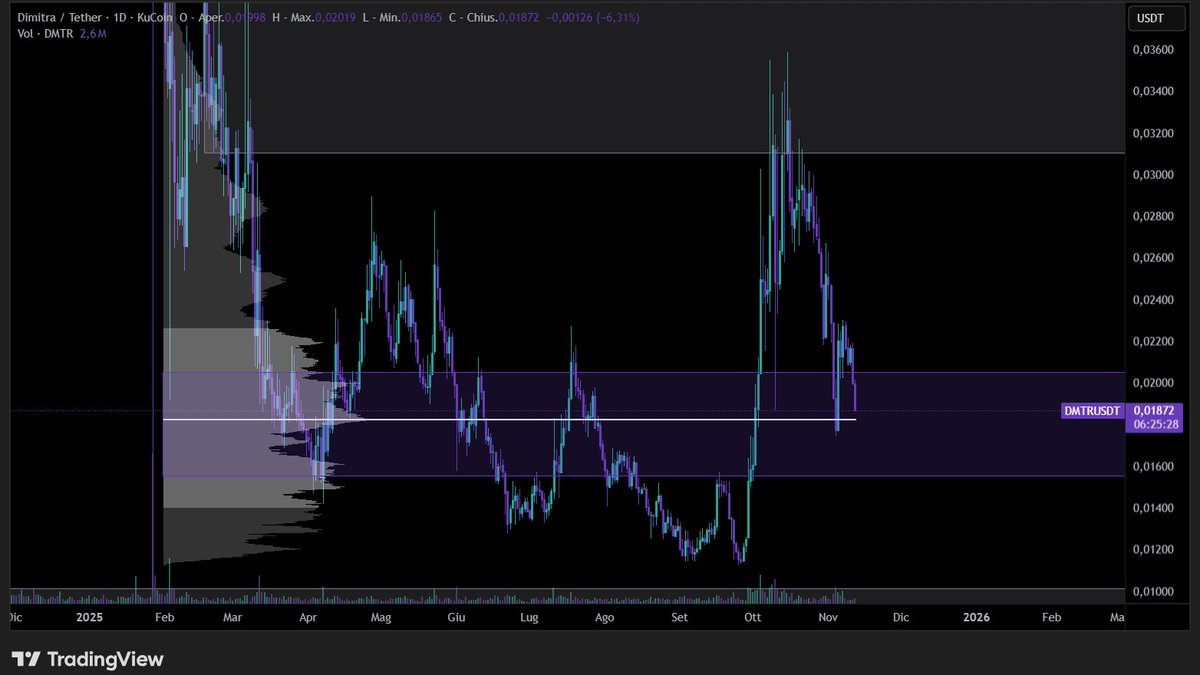Viewport: 1200px width, 675px height.
Task: Click the Giu month label on time axis
Action: 456,617
